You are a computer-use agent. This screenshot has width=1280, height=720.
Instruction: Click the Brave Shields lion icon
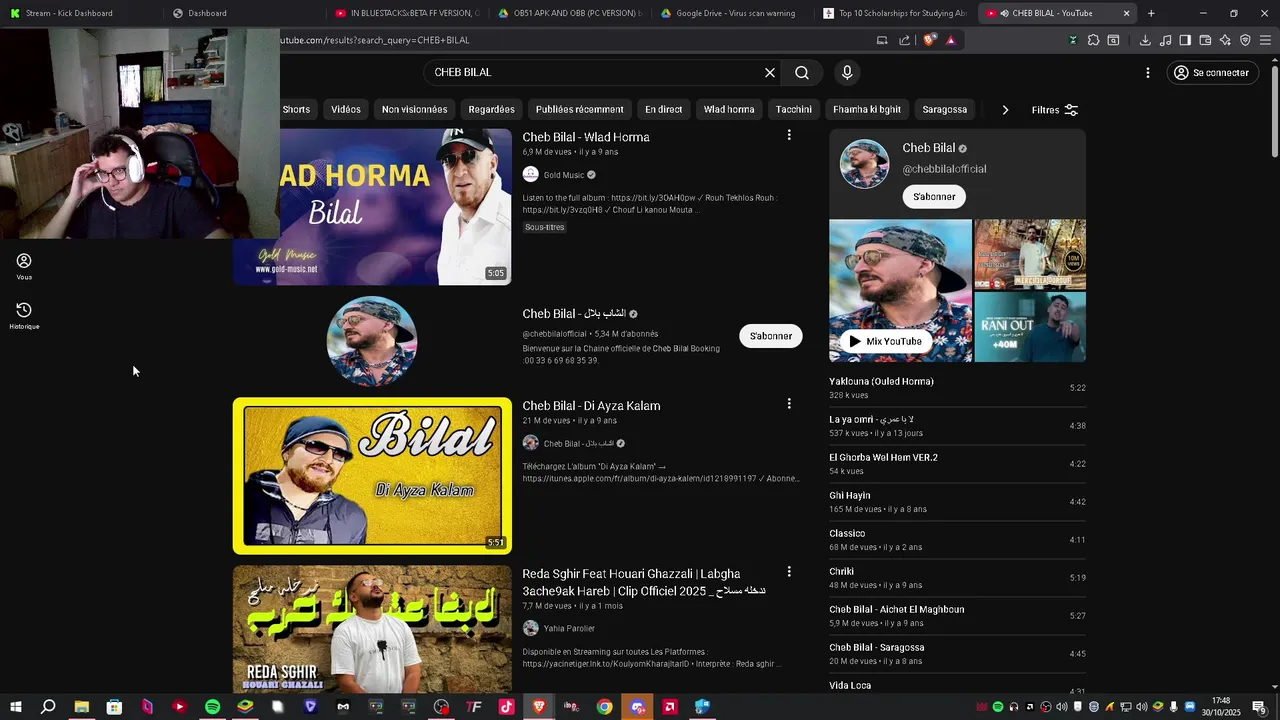(x=930, y=40)
